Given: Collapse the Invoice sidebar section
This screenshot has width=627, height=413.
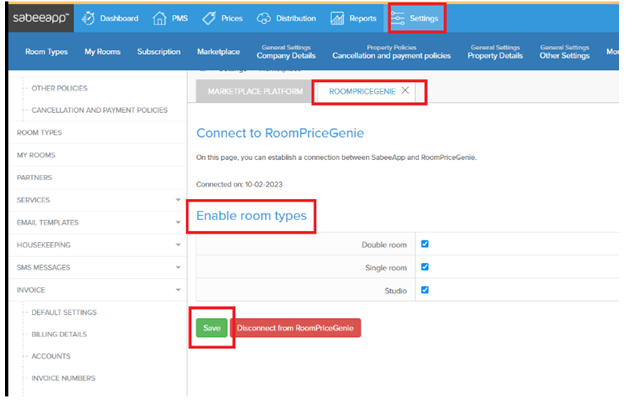Looking at the screenshot, I should tap(177, 290).
